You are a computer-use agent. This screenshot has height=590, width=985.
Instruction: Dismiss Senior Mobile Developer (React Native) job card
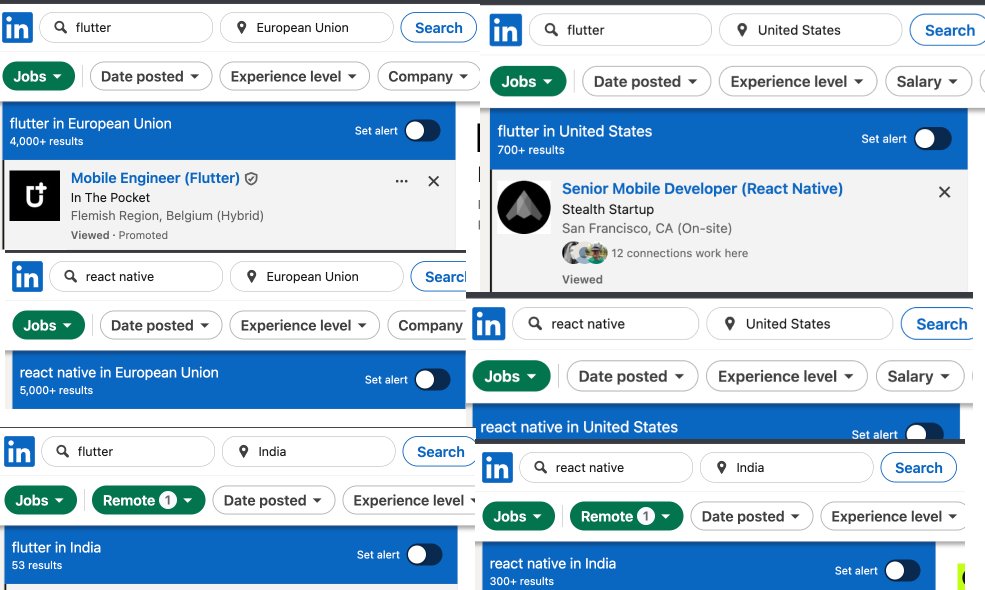tap(944, 192)
